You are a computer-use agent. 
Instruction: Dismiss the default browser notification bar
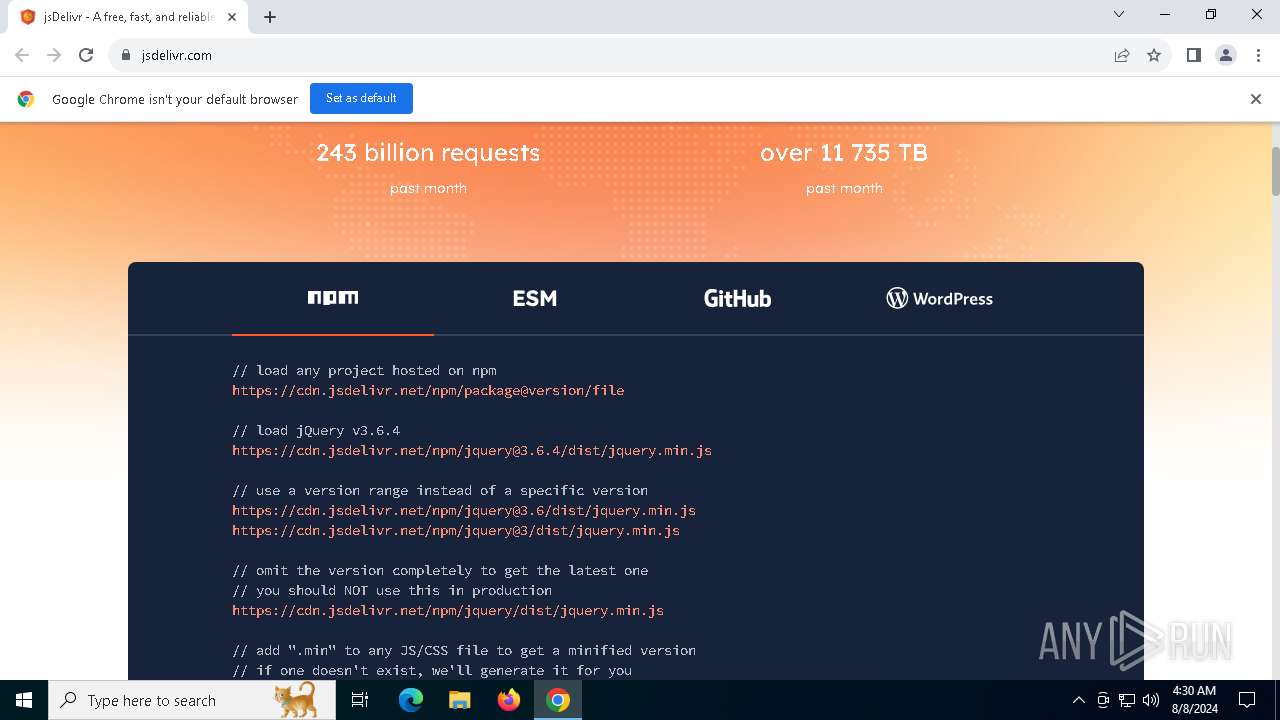tap(1256, 99)
